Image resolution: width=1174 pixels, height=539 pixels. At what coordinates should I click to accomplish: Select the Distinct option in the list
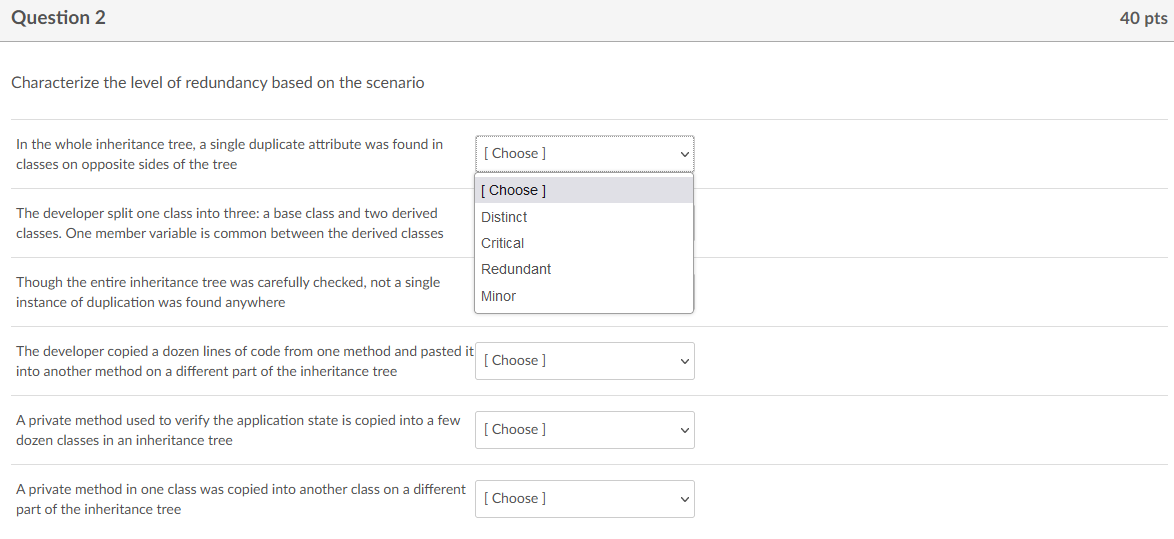point(504,217)
